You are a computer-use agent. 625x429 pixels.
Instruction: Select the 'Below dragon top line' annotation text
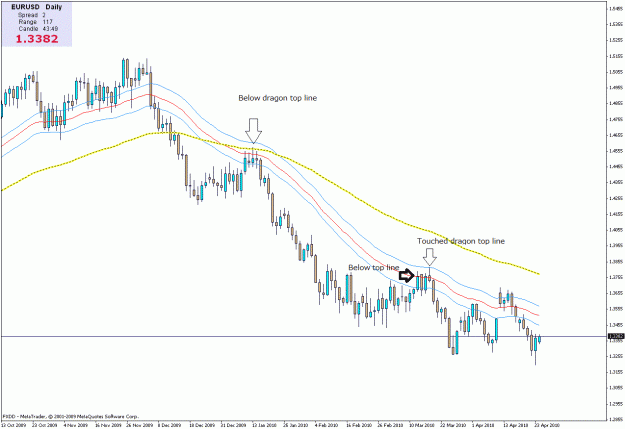(277, 98)
